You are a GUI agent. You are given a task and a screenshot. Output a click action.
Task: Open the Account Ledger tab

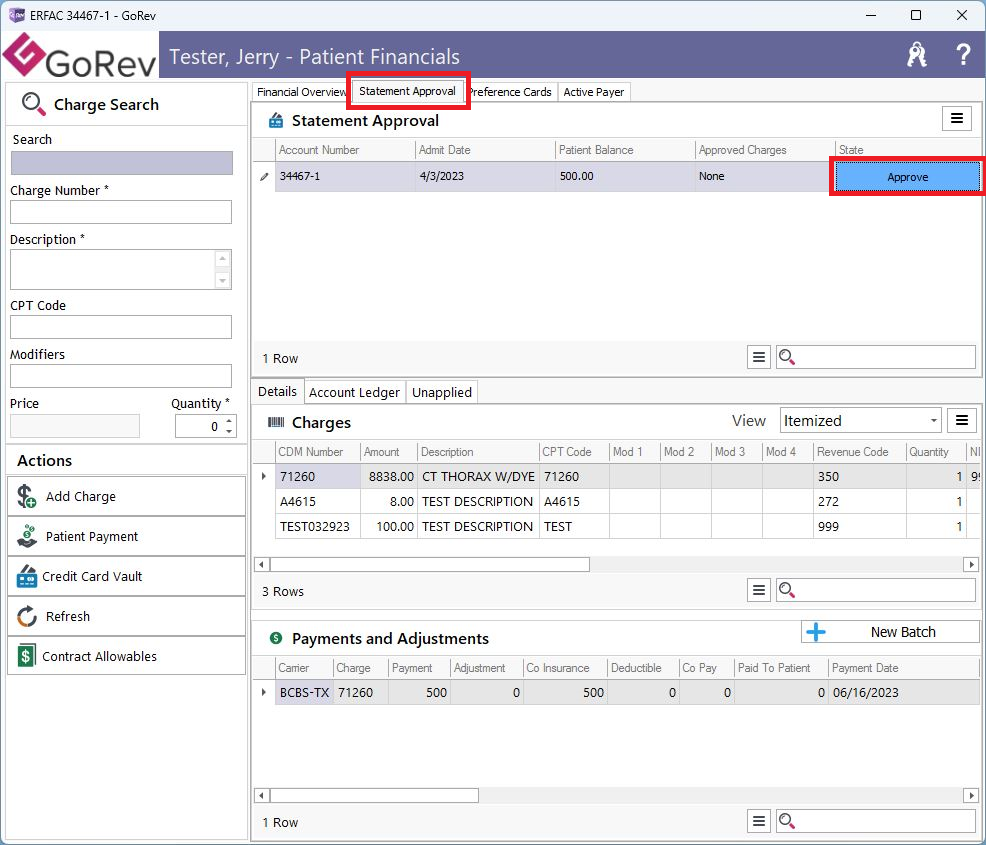[x=354, y=392]
